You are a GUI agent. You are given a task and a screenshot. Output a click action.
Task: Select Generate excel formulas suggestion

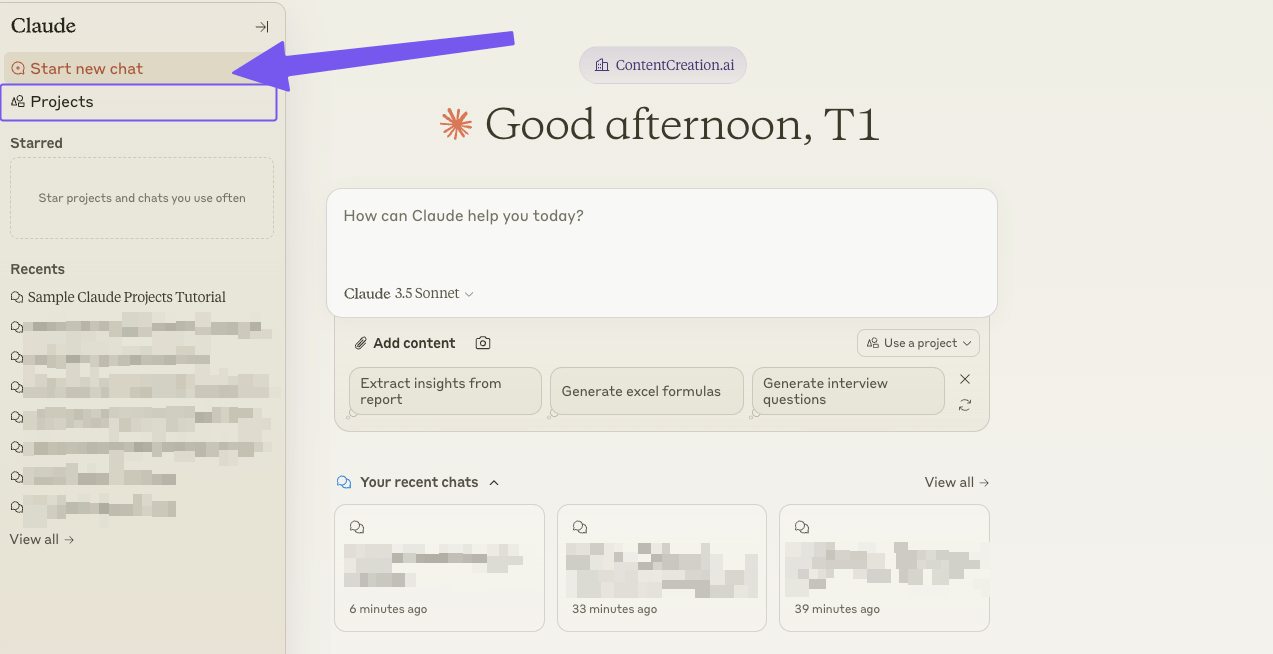click(x=646, y=391)
